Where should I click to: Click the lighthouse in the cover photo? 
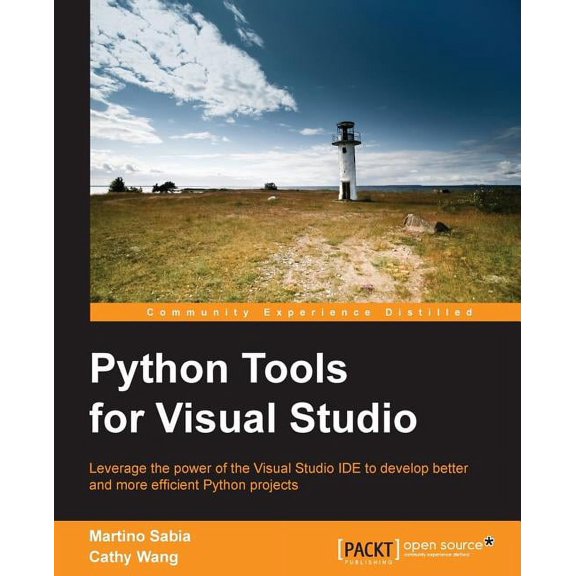tap(346, 161)
